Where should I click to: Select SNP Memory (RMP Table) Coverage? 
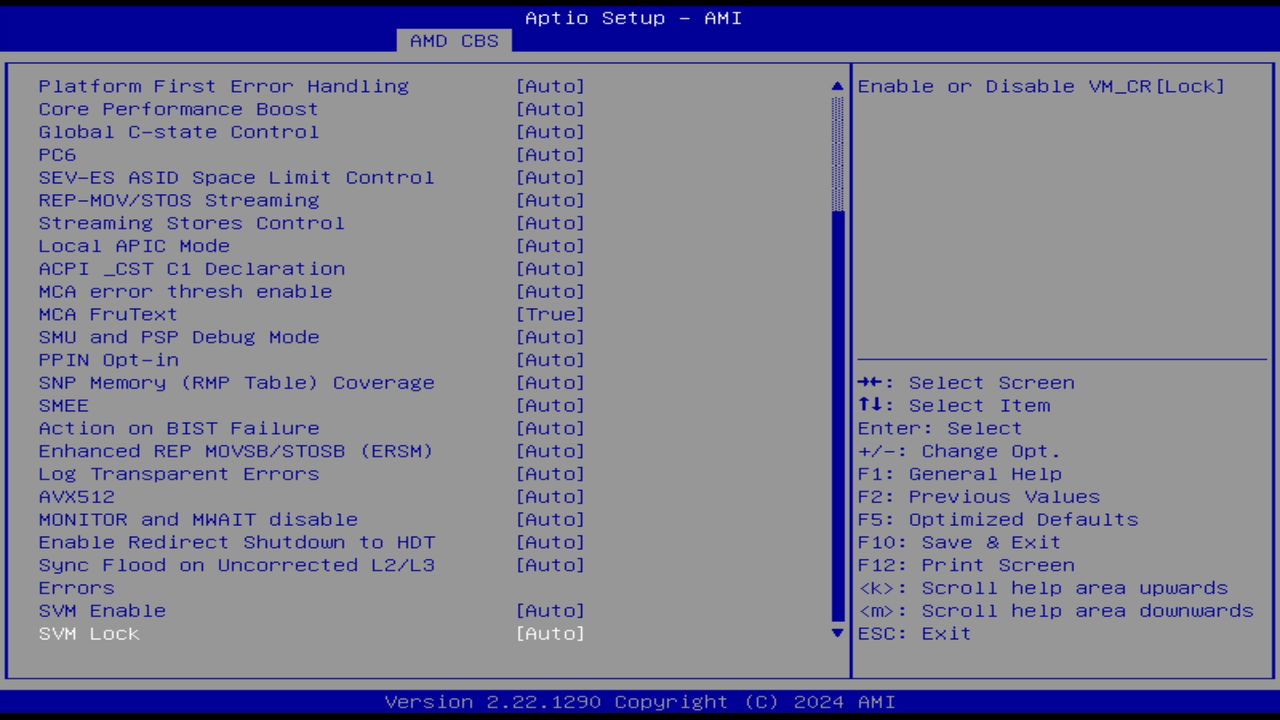click(x=237, y=383)
